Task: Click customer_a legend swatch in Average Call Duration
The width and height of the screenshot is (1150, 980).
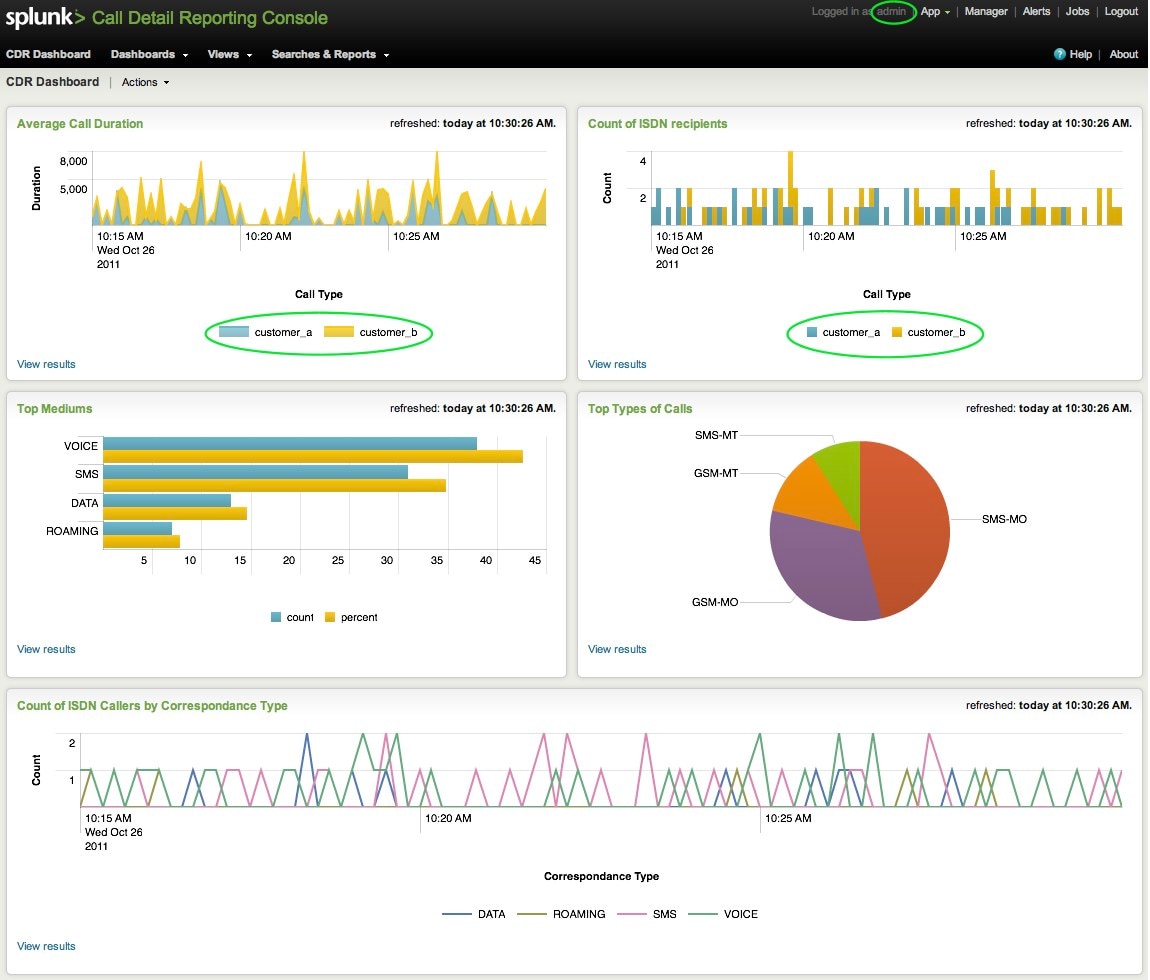Action: point(234,332)
